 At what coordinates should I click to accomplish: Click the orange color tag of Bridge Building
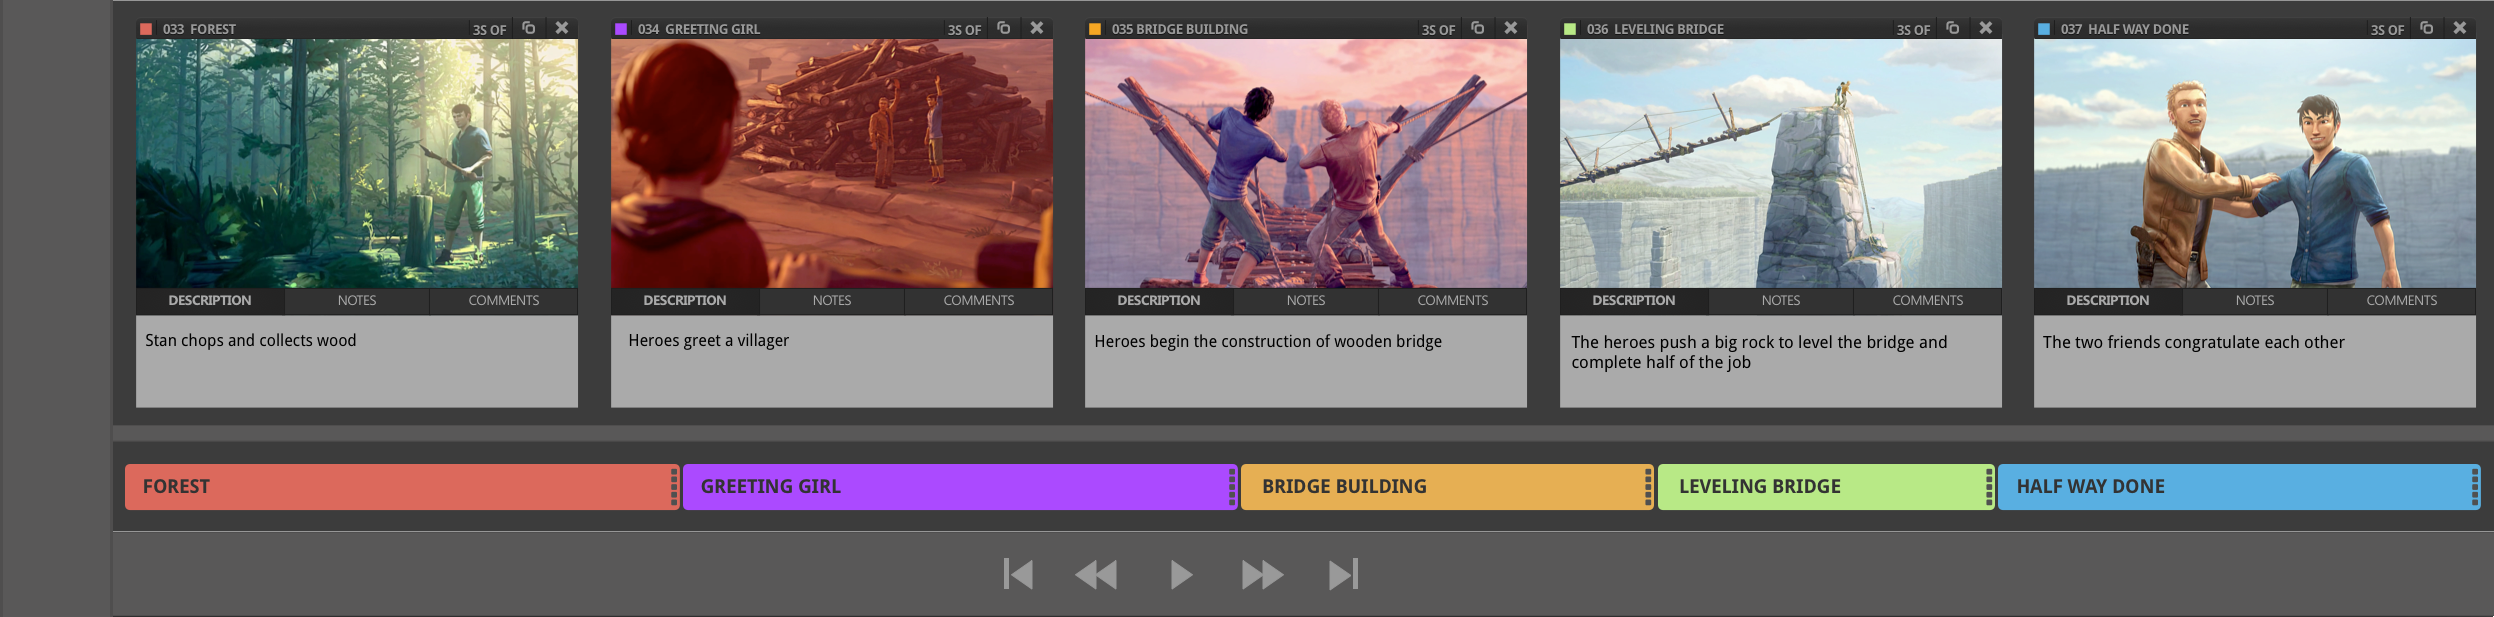click(1095, 29)
